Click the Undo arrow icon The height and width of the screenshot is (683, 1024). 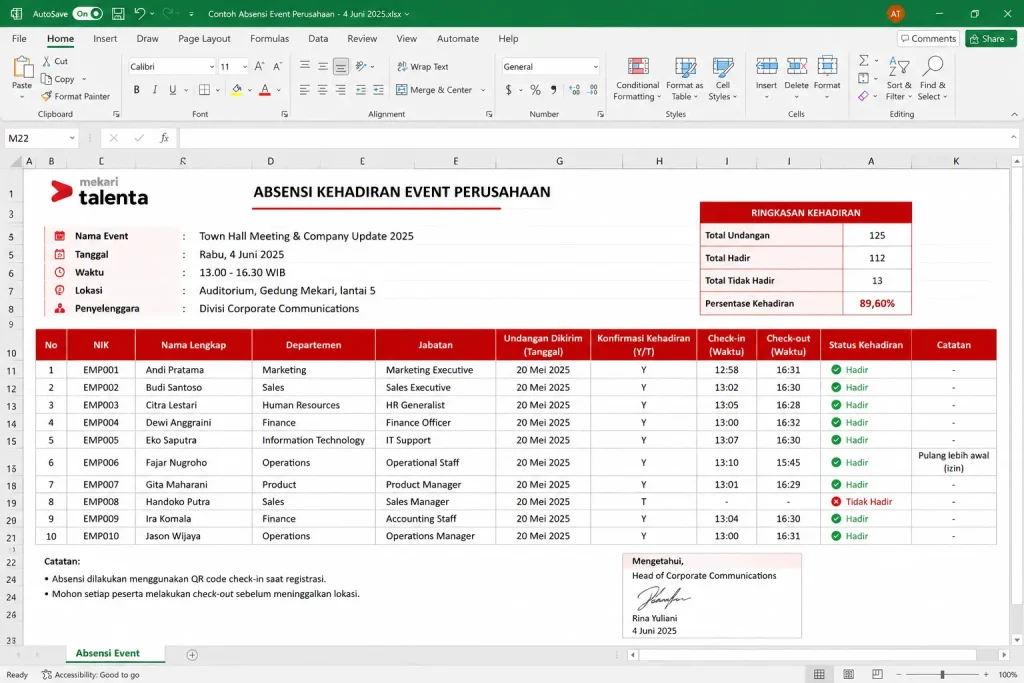tap(139, 14)
